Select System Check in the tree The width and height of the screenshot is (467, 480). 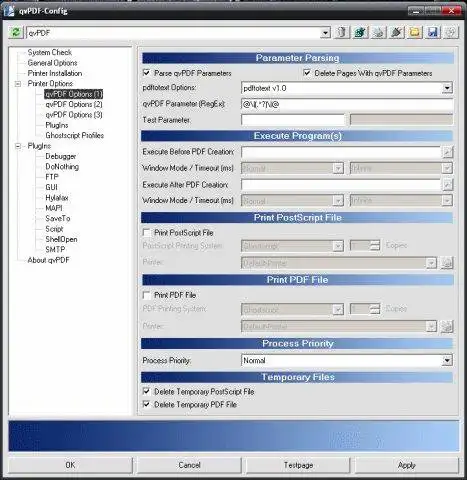[50, 52]
